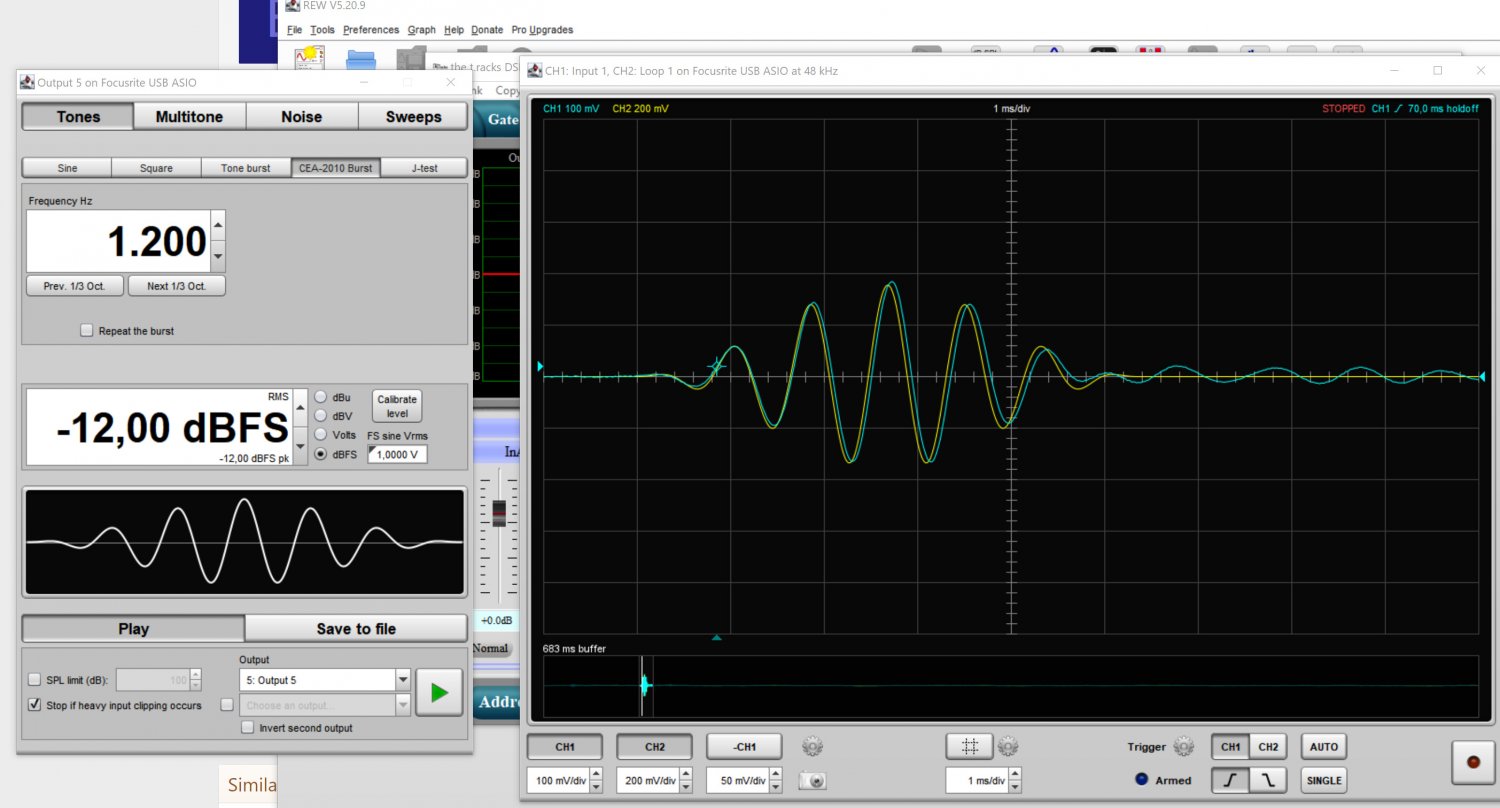Click the Armed trigger indicator light
Screen dimensions: 1500x808
tap(1141, 780)
